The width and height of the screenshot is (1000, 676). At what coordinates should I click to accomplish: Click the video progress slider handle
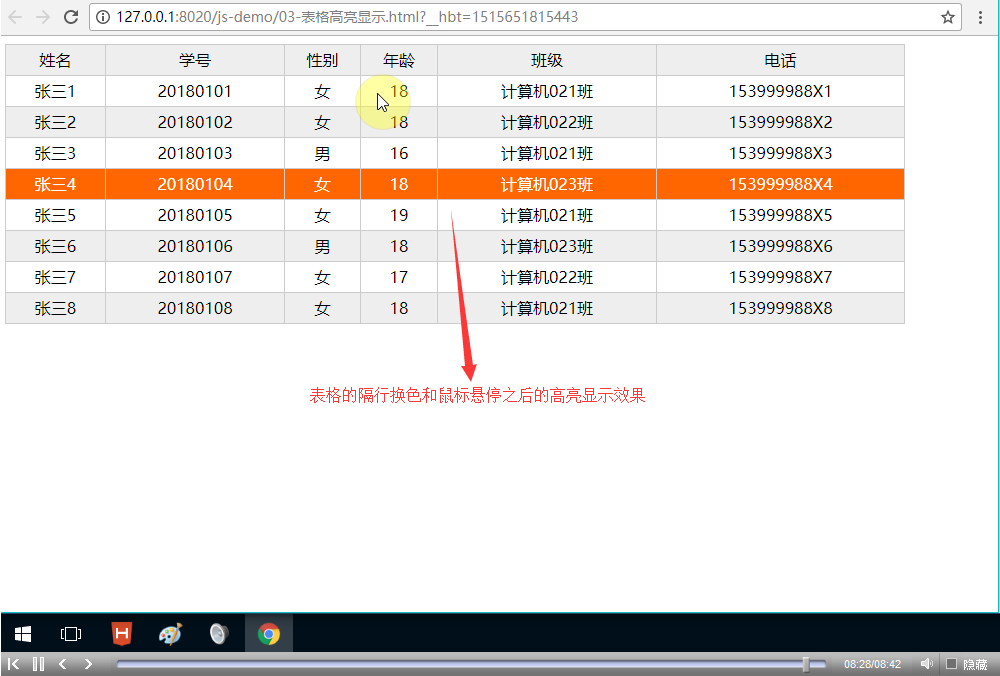pyautogui.click(x=806, y=664)
